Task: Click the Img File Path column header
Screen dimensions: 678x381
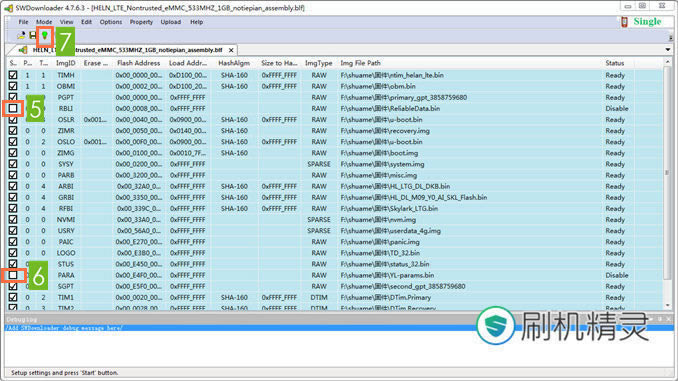Action: pos(361,63)
